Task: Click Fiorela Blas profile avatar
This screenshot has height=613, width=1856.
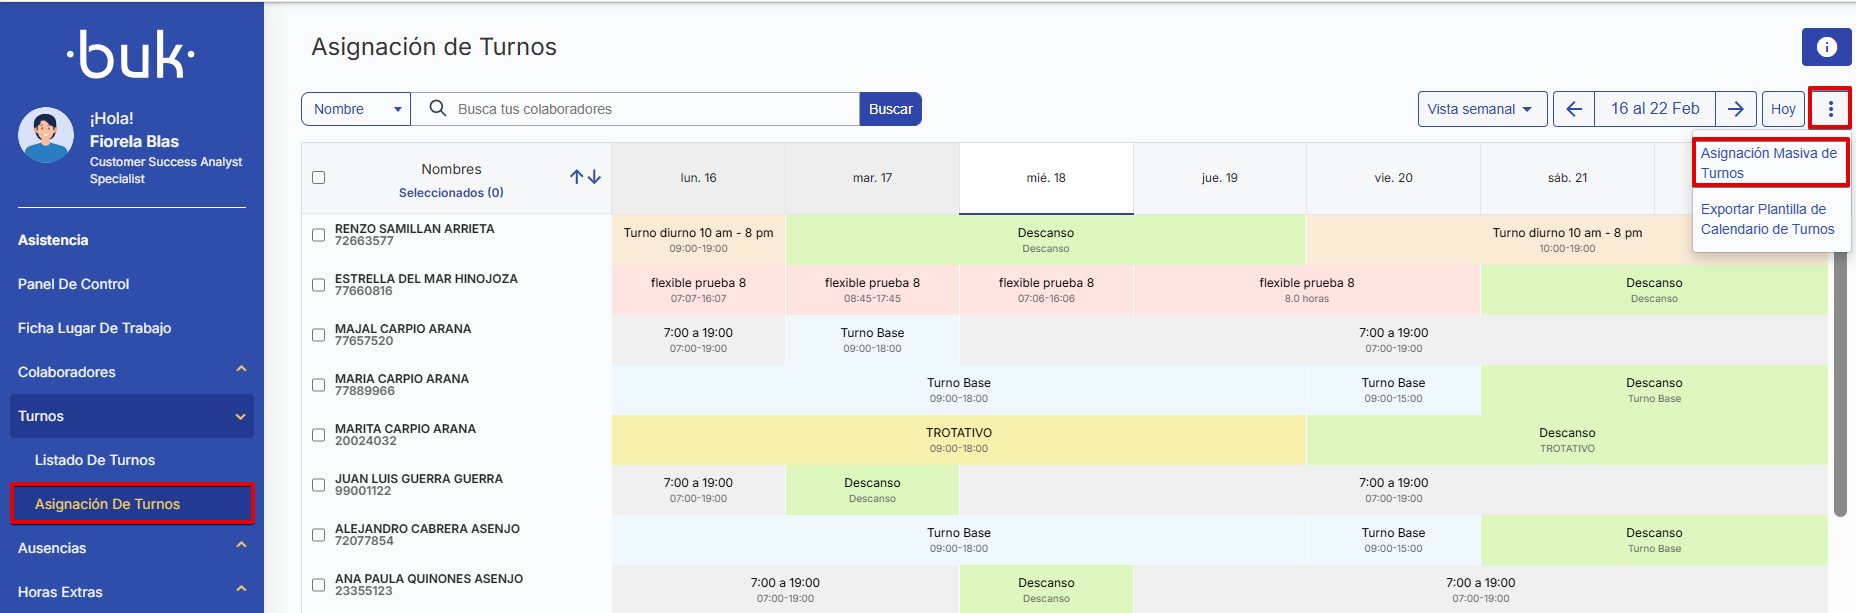Action: click(46, 135)
